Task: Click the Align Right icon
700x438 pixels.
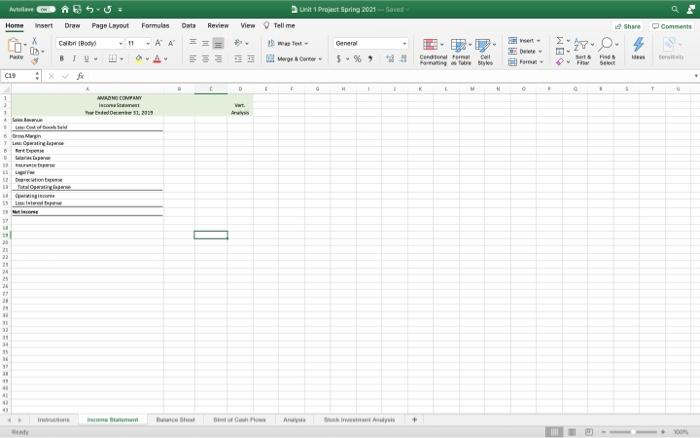Action: tap(218, 58)
